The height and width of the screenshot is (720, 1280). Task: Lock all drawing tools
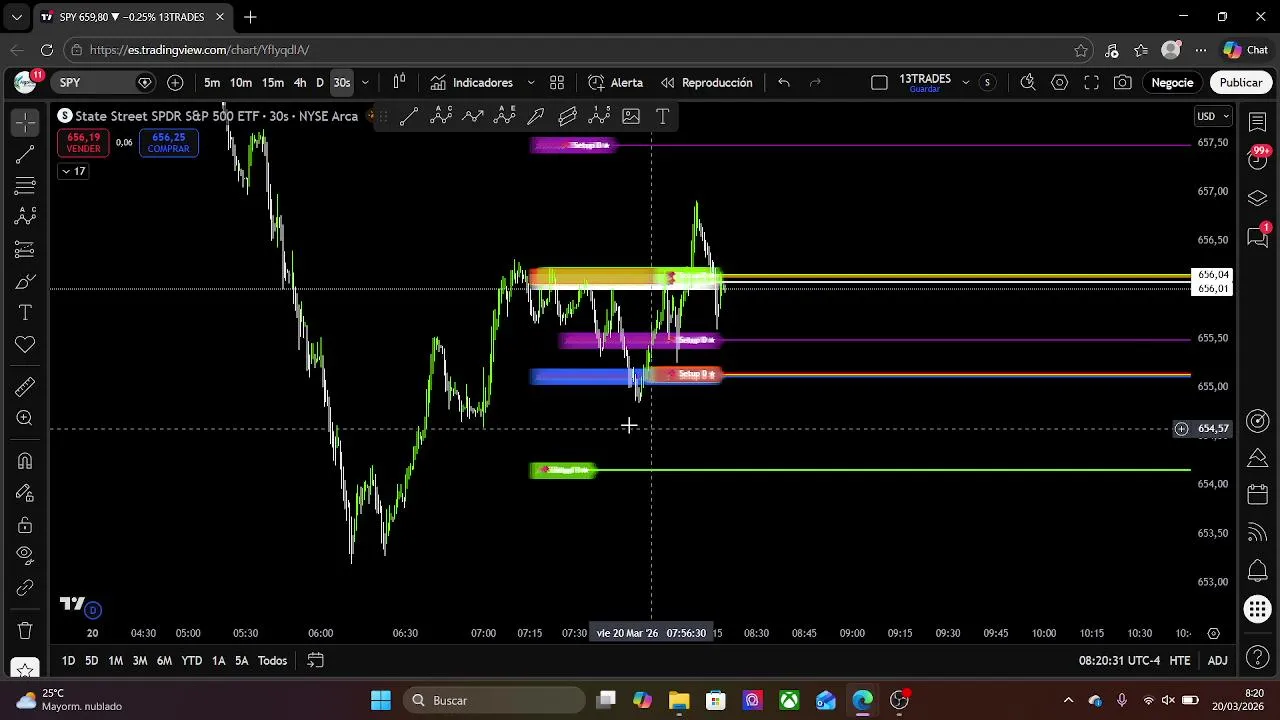coord(25,525)
